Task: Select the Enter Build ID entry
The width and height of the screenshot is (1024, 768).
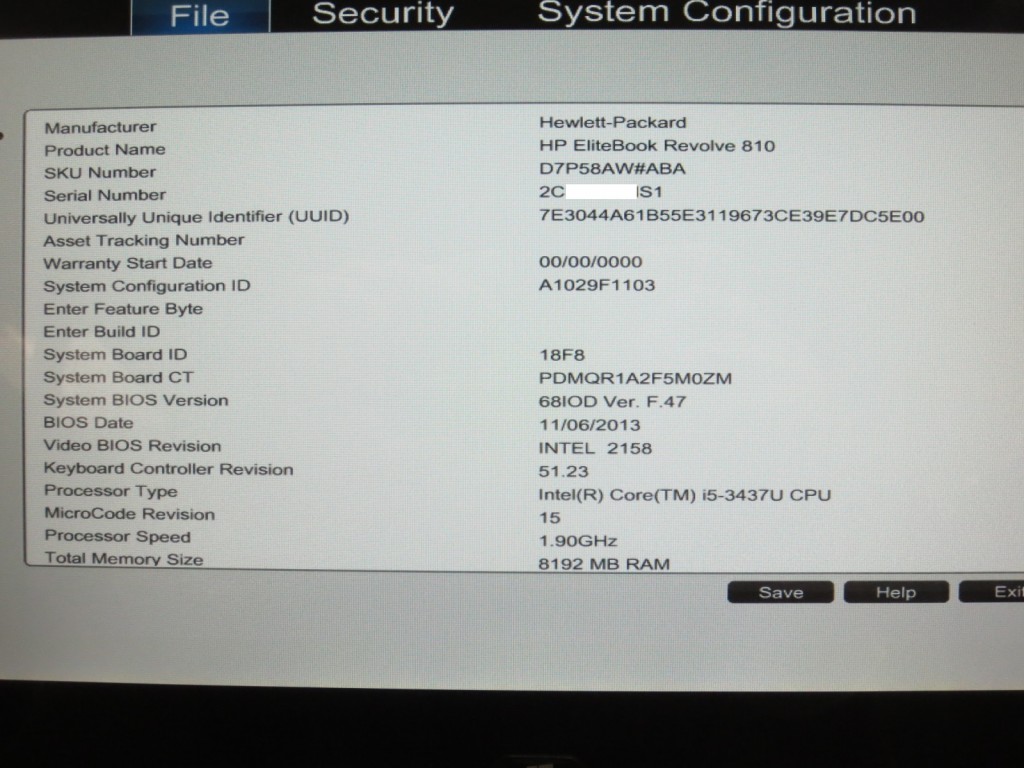Action: point(101,332)
